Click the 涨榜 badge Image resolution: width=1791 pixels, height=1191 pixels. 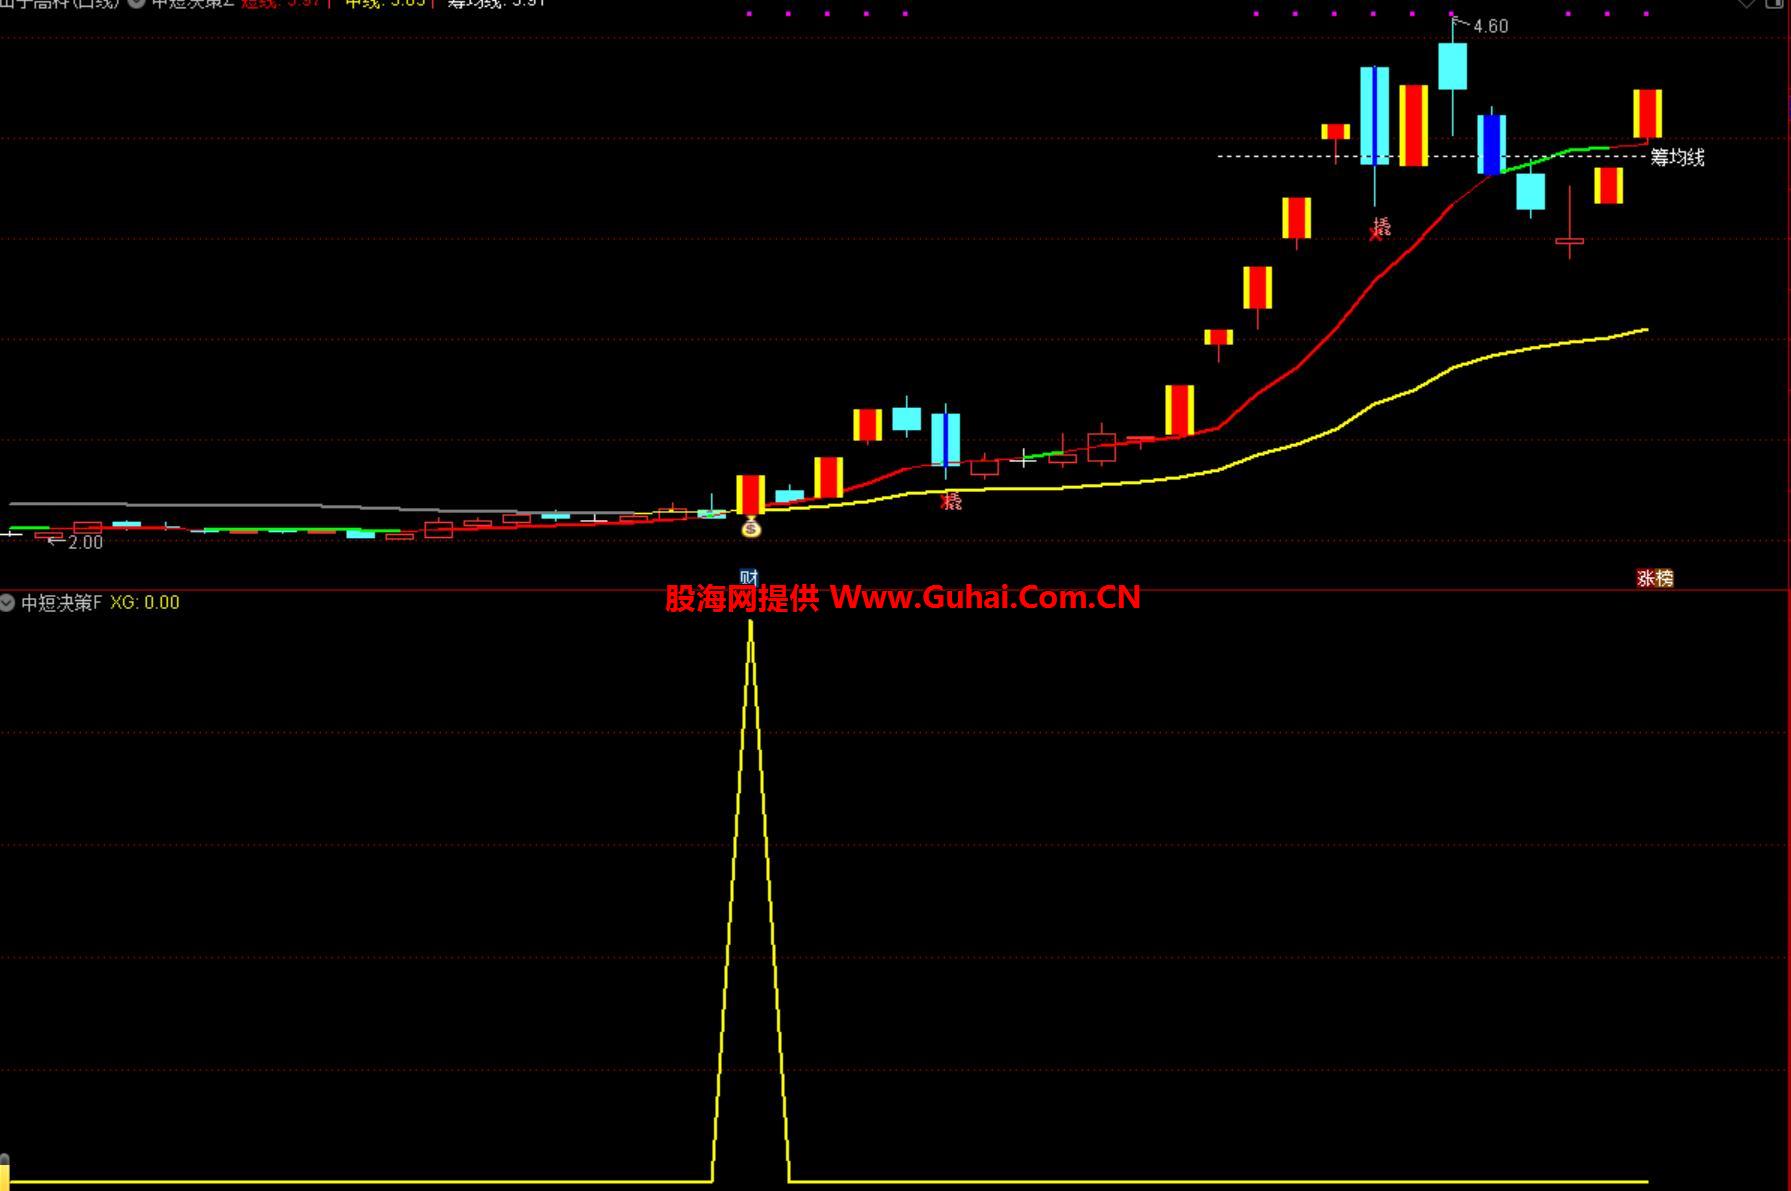pos(1655,578)
